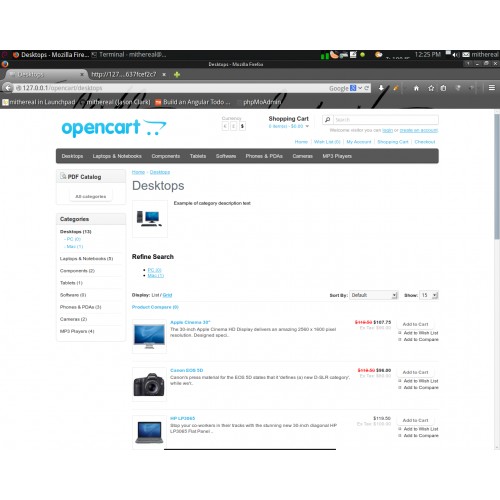
Task: Click the green network monitor bars in panel
Action: 325,56
